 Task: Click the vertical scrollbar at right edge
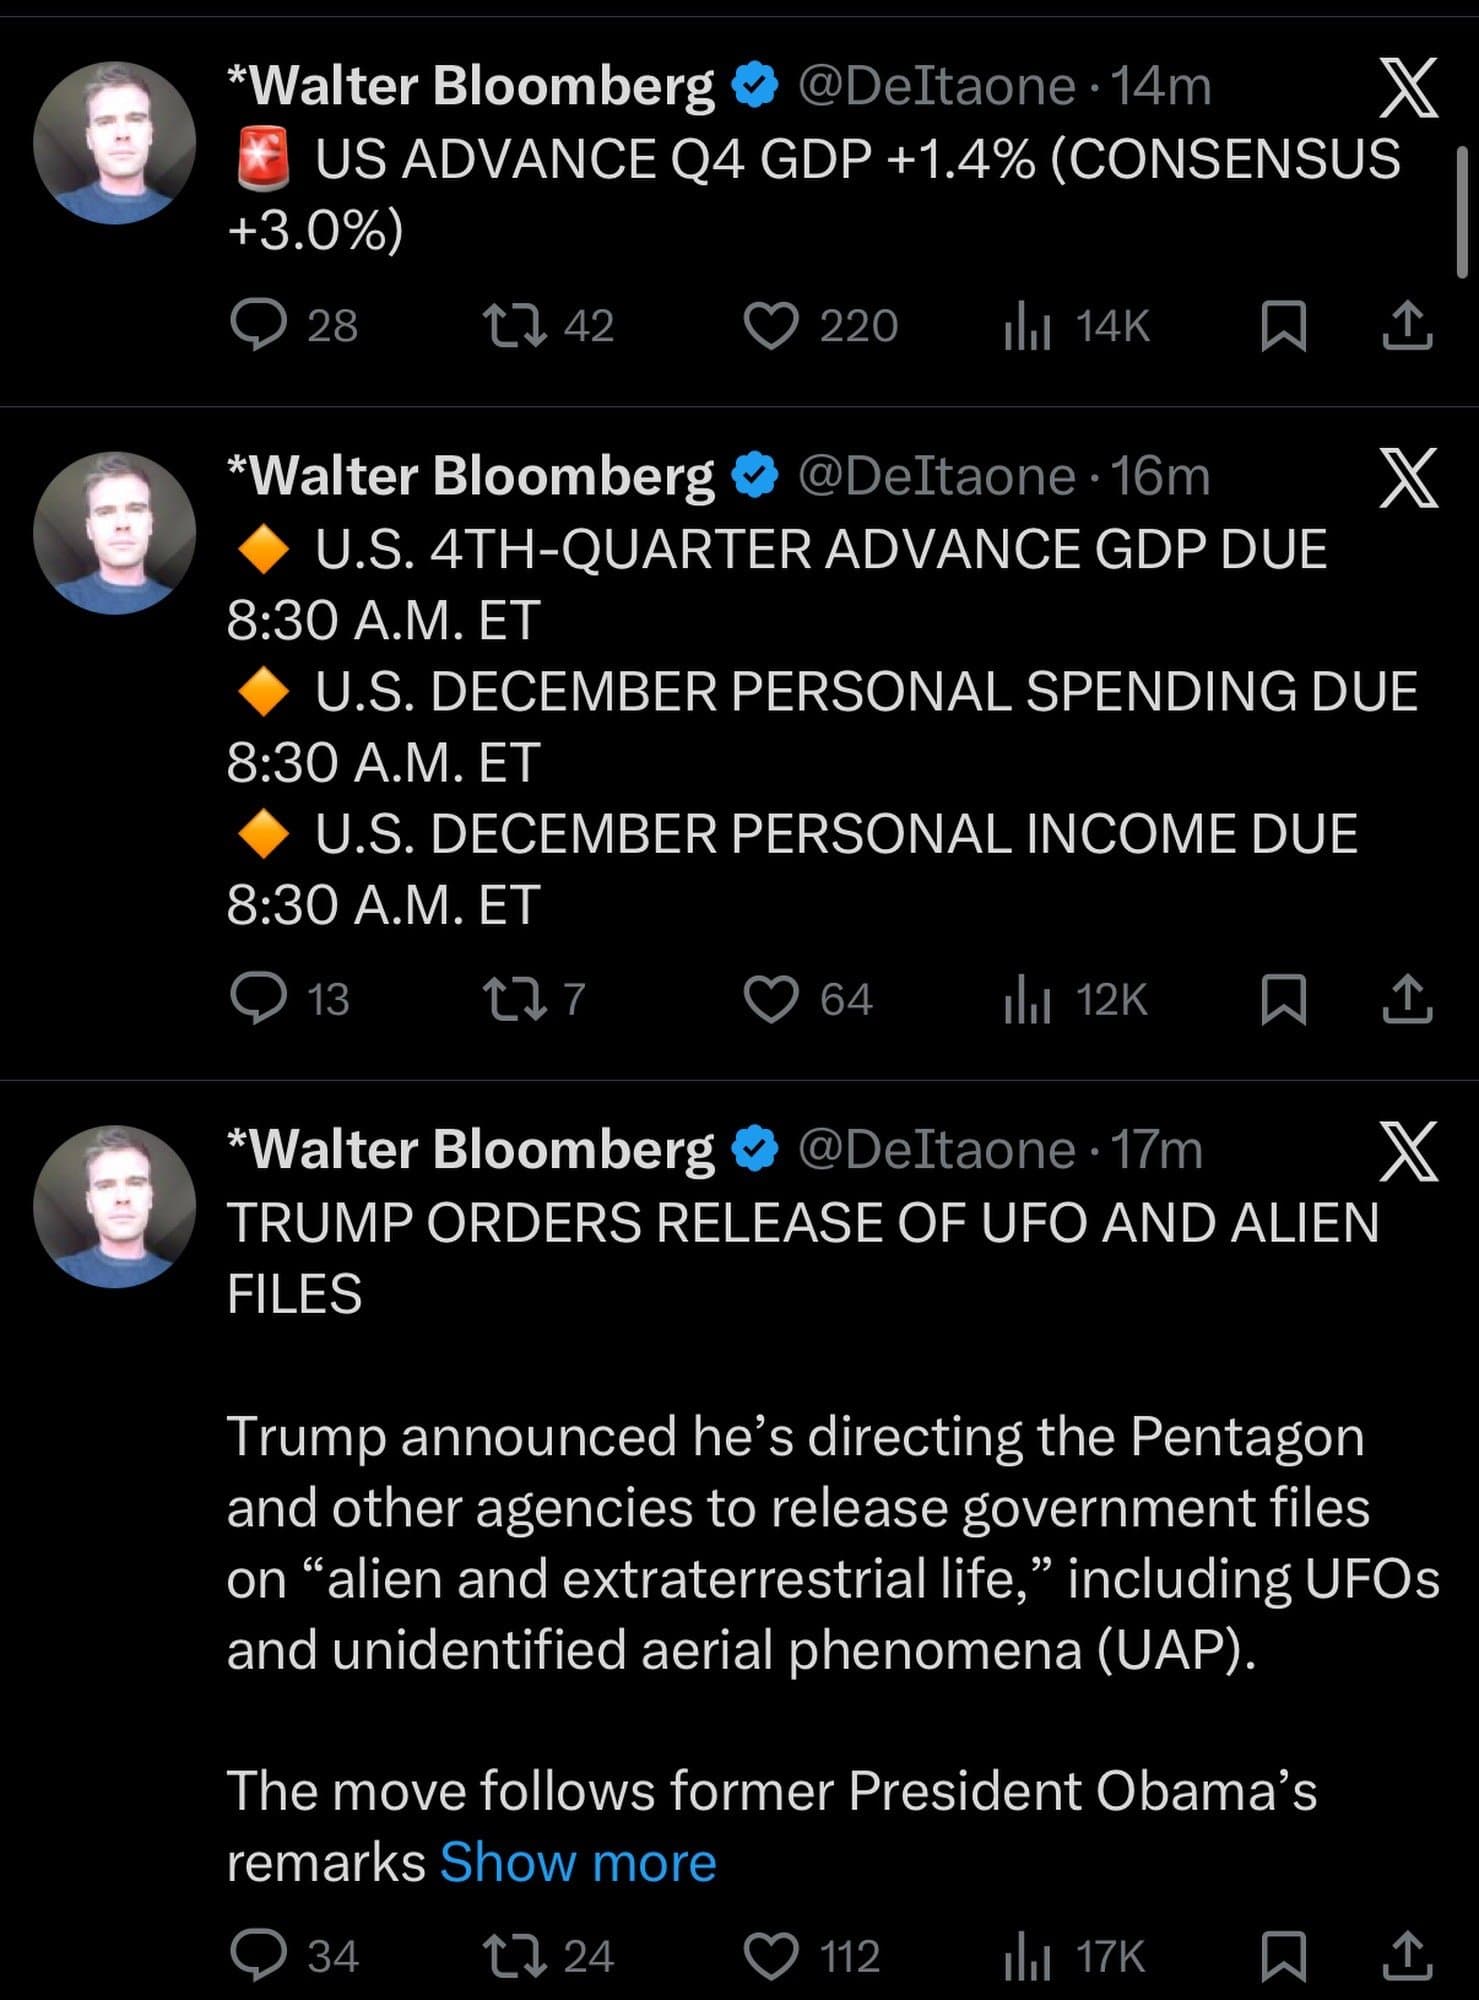(x=1462, y=210)
